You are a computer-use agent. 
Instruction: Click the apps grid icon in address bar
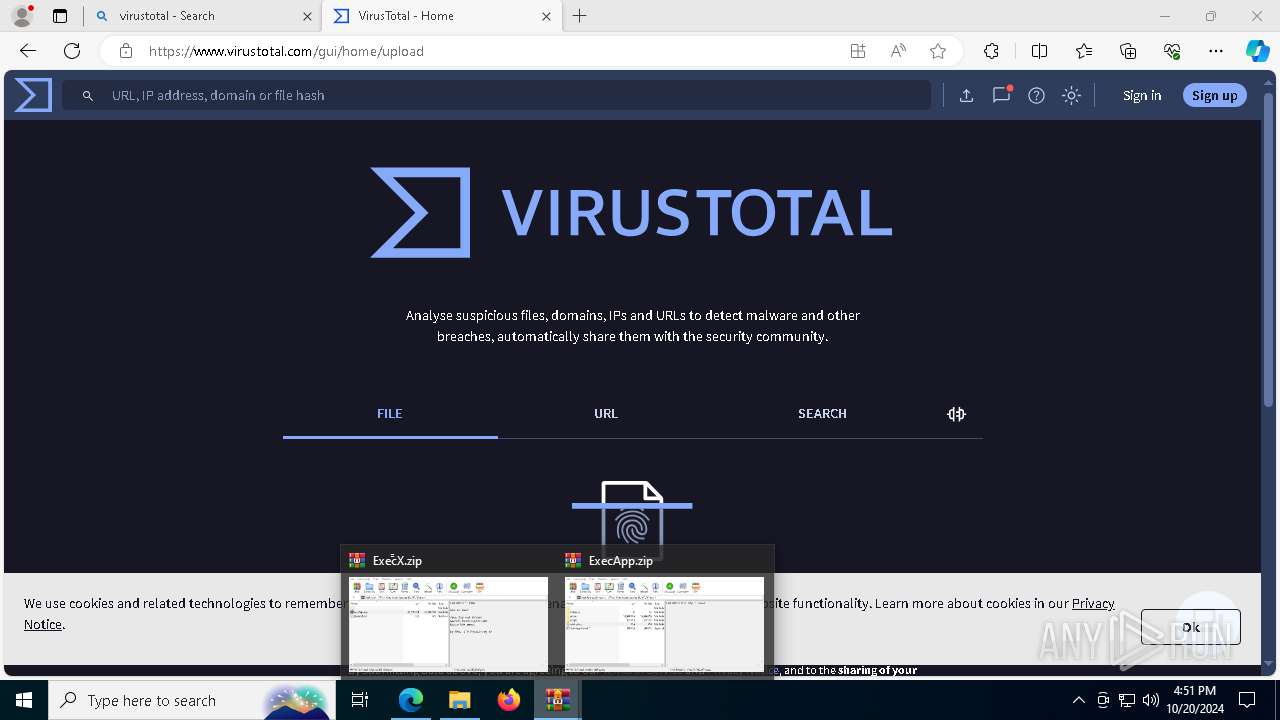[858, 51]
